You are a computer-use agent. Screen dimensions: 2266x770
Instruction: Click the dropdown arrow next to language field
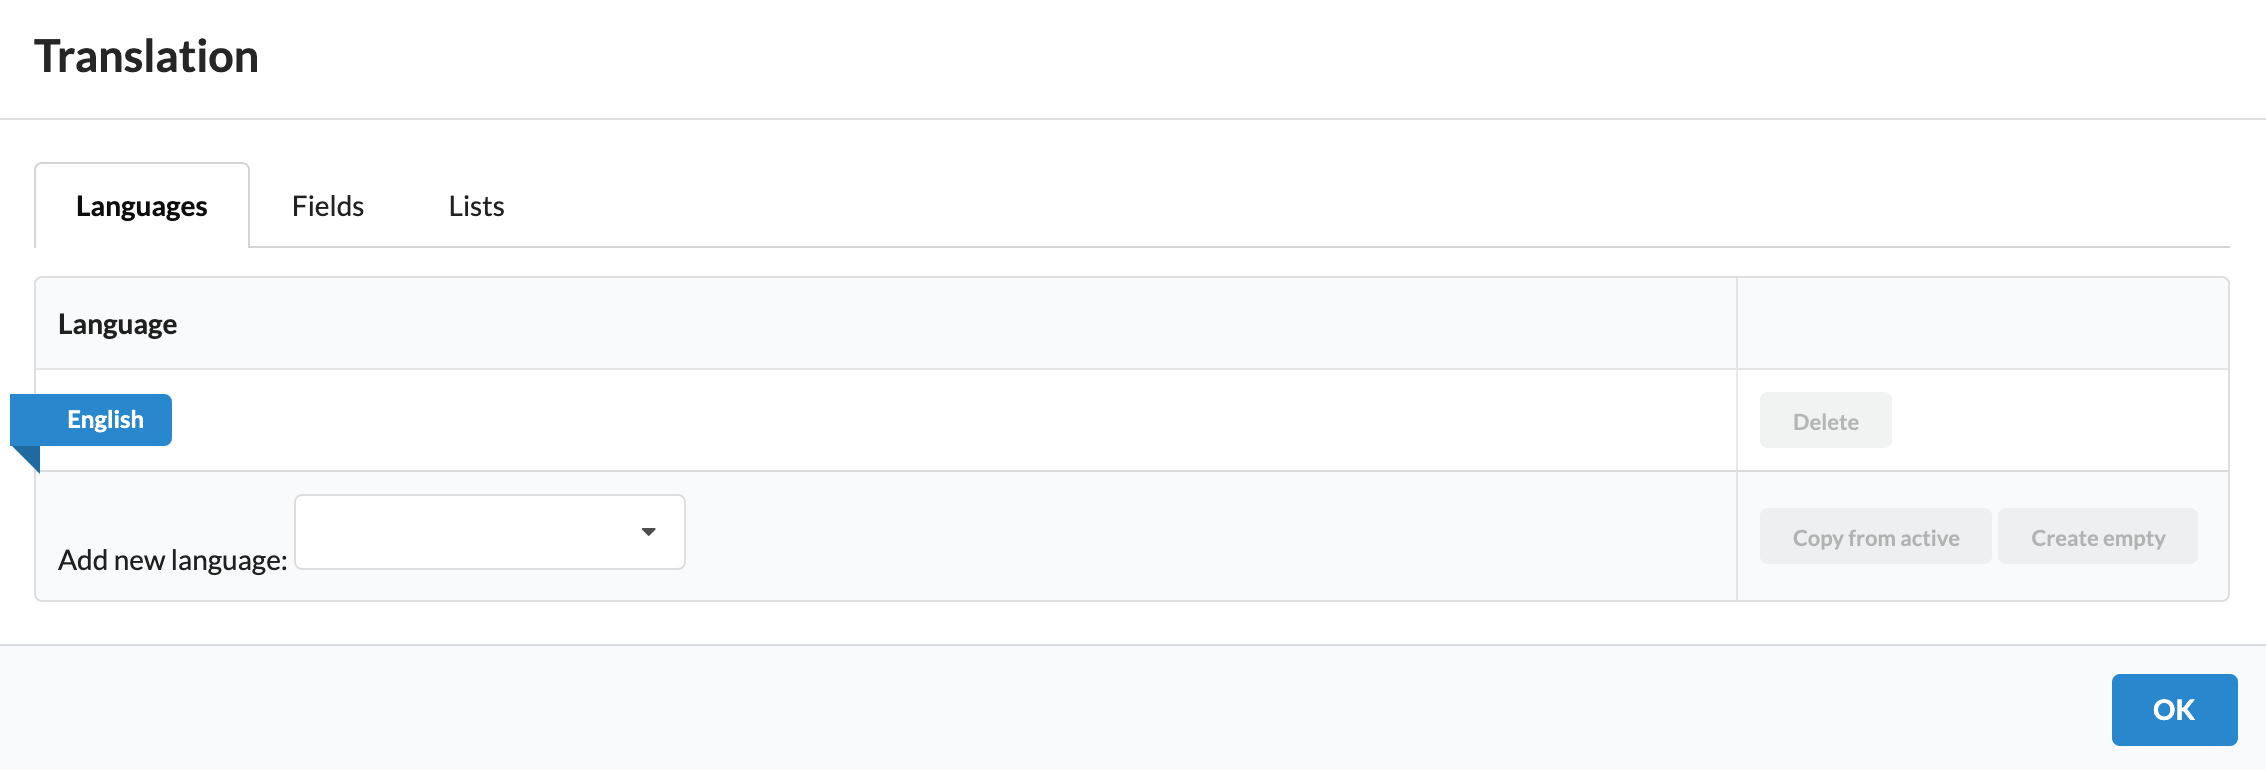(x=649, y=532)
